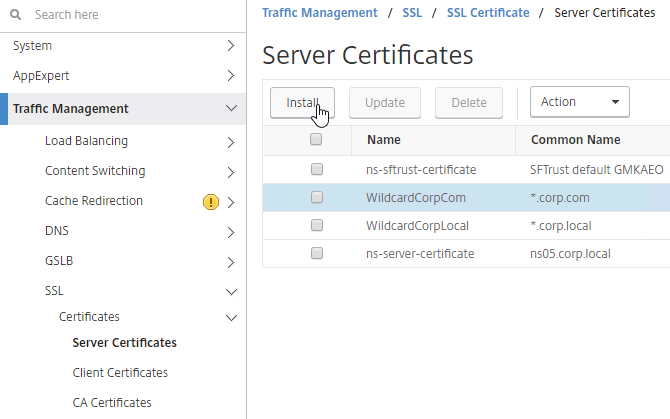Open Client Certificates in the sidebar

pos(120,372)
